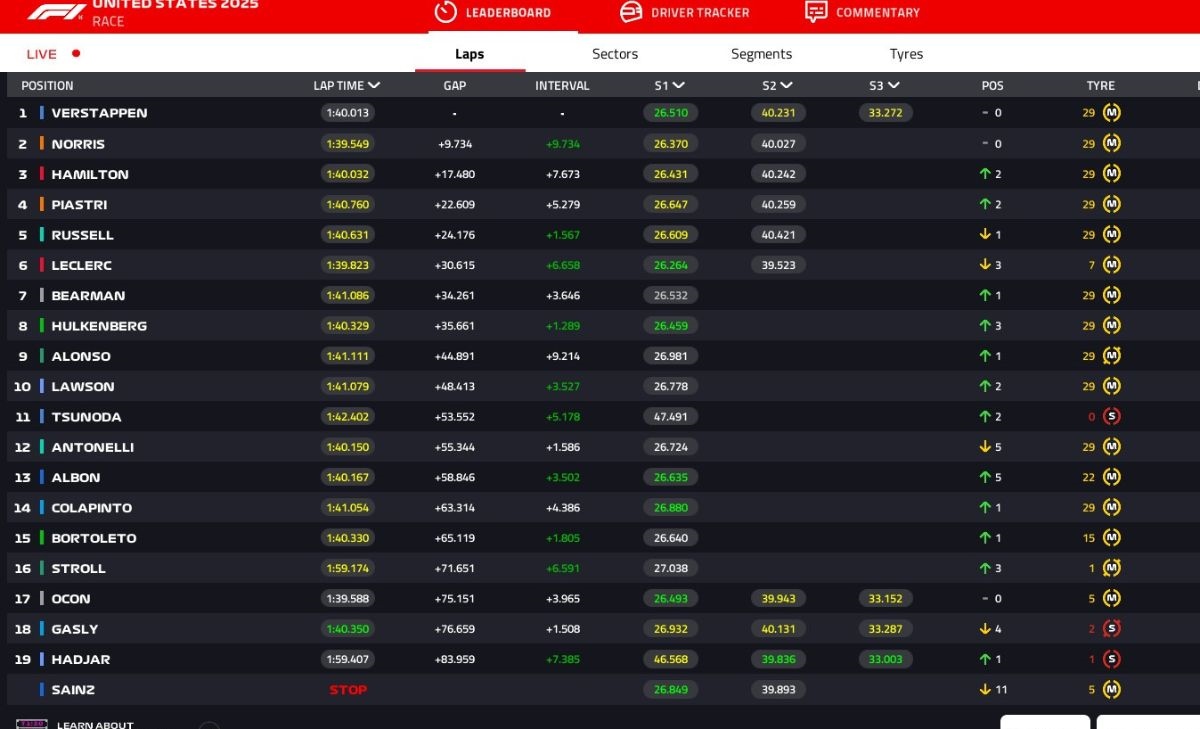The image size is (1200, 729).
Task: Open the S2 column dropdown chevron
Action: (x=786, y=86)
